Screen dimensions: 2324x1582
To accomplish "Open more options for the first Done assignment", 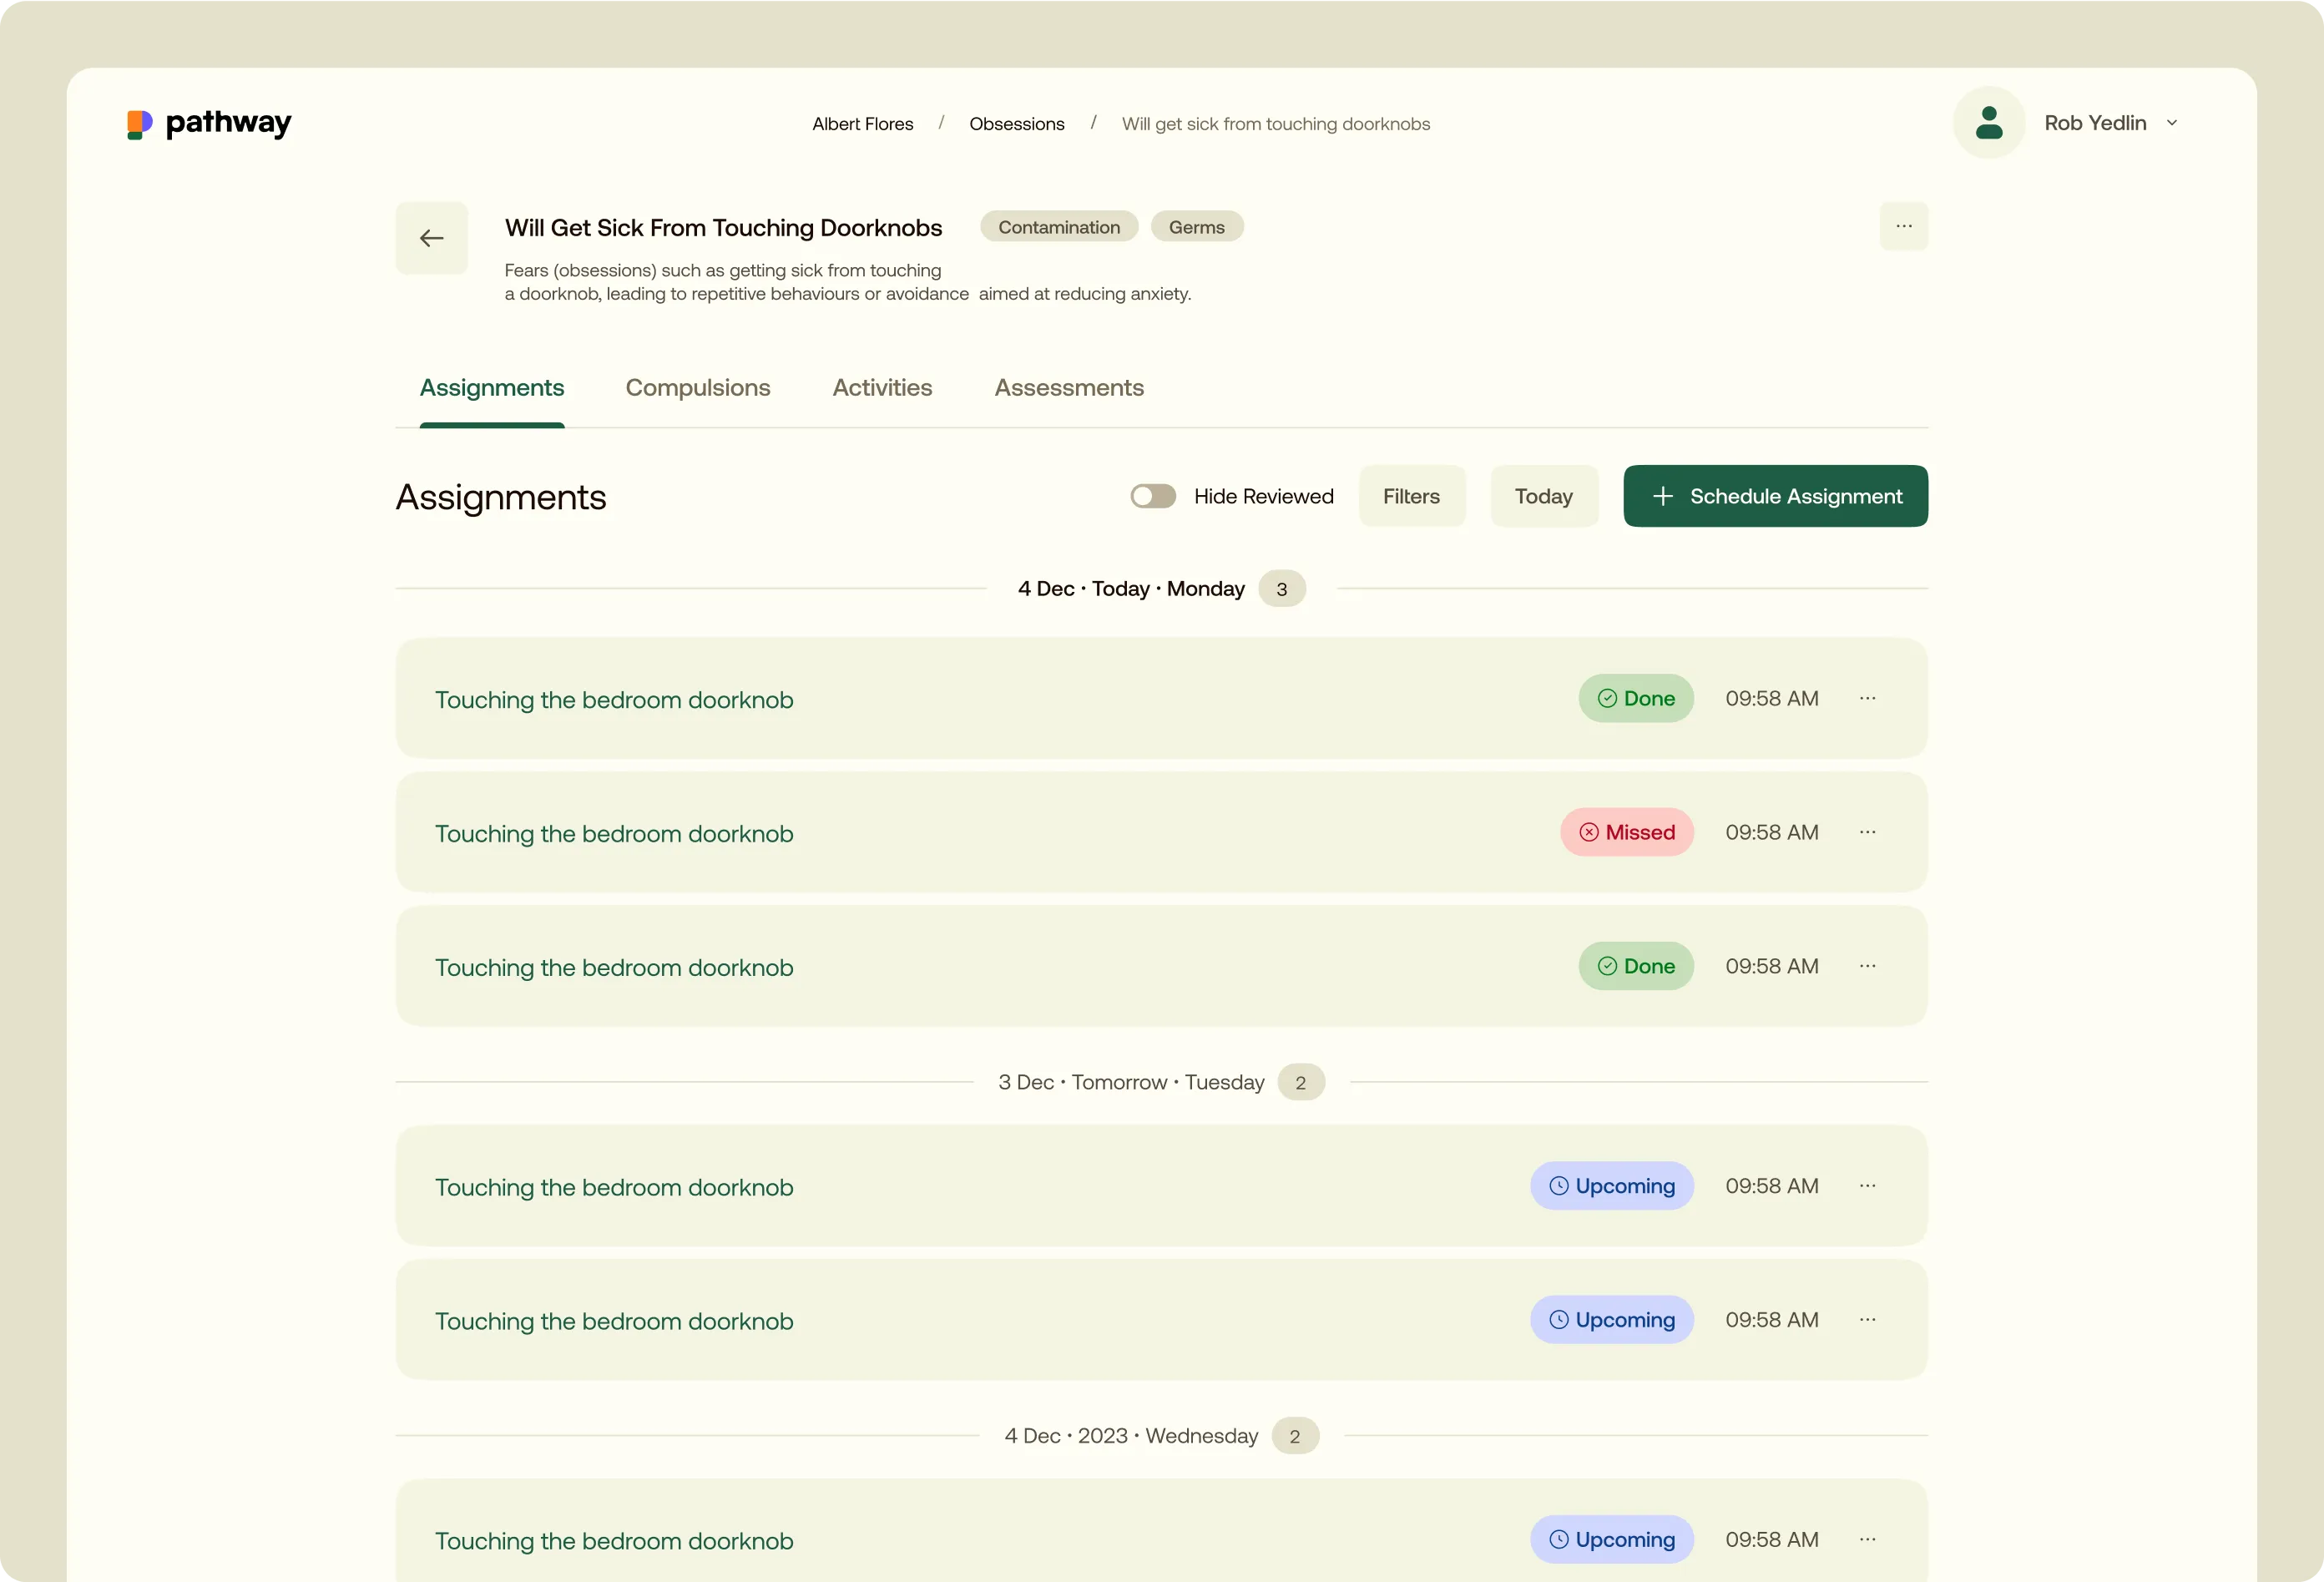I will 1867,698.
